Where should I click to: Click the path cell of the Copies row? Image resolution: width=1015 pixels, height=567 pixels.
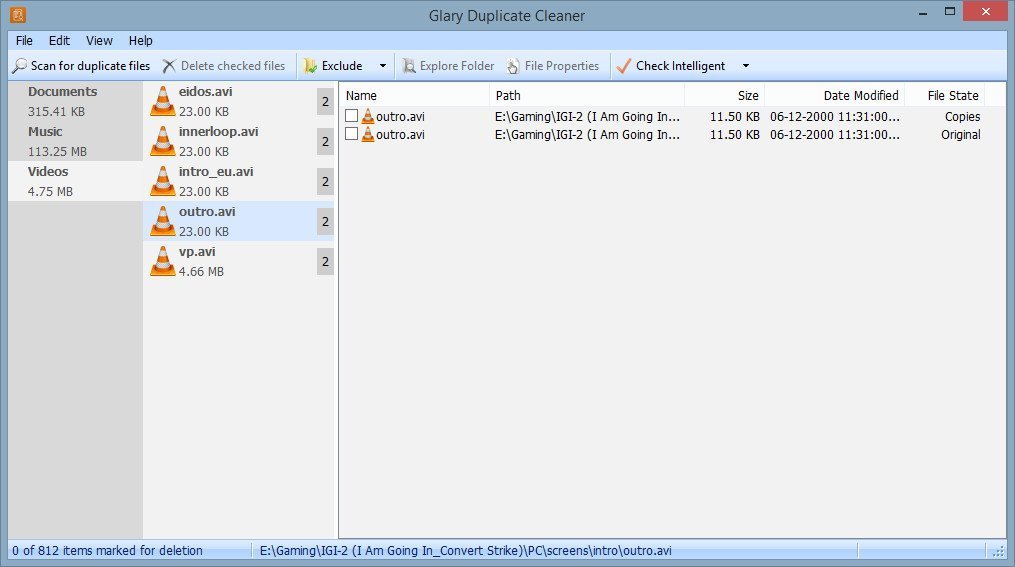tap(587, 117)
